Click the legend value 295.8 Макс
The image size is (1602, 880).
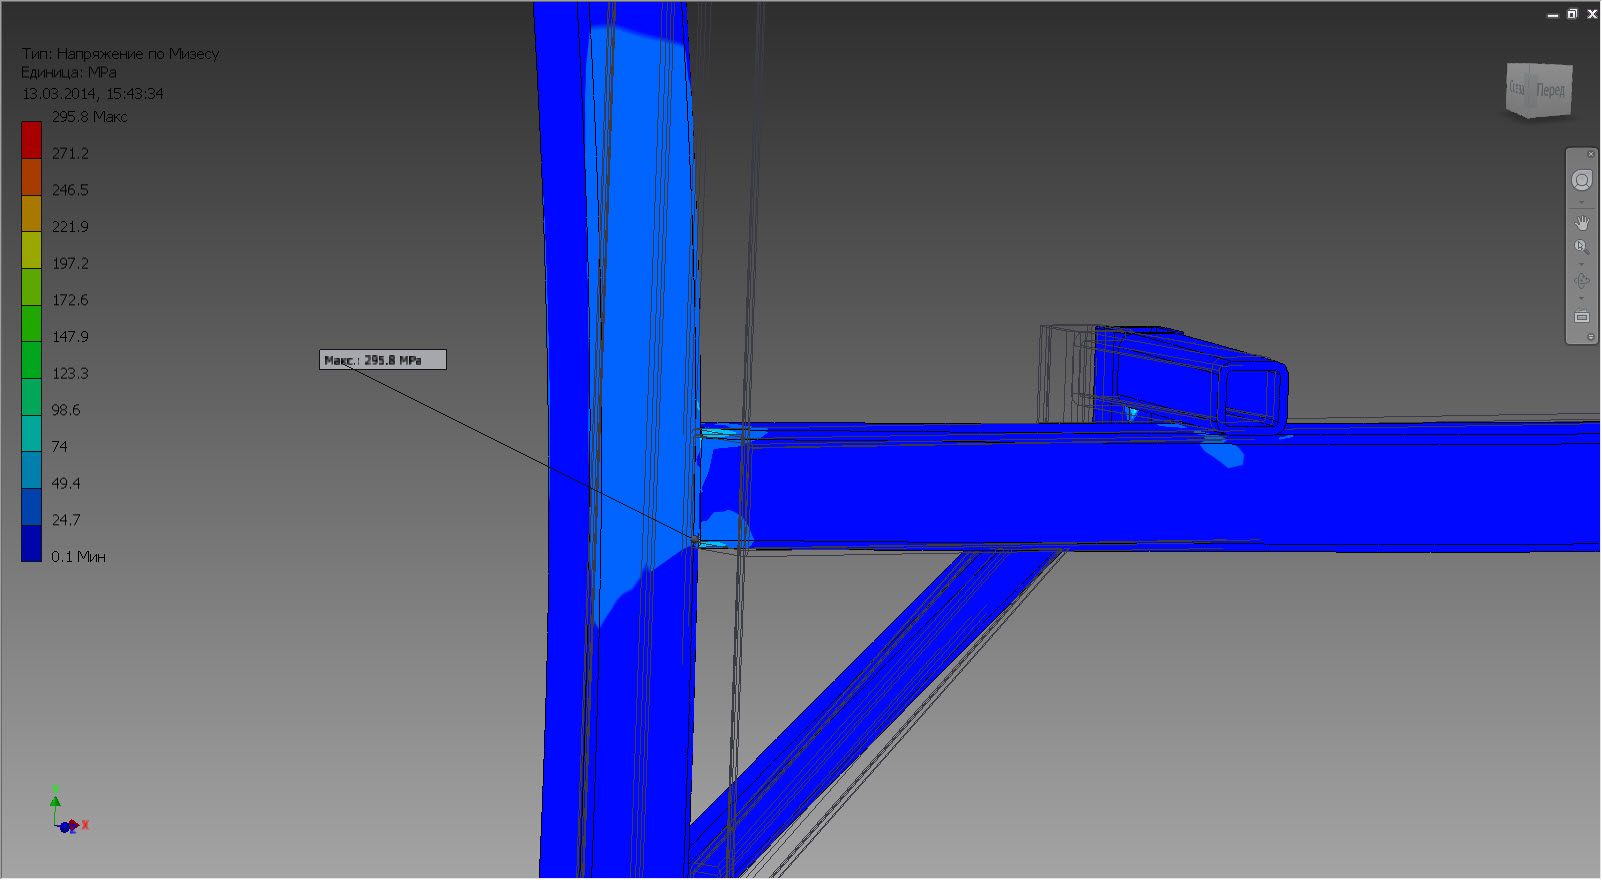tap(90, 117)
